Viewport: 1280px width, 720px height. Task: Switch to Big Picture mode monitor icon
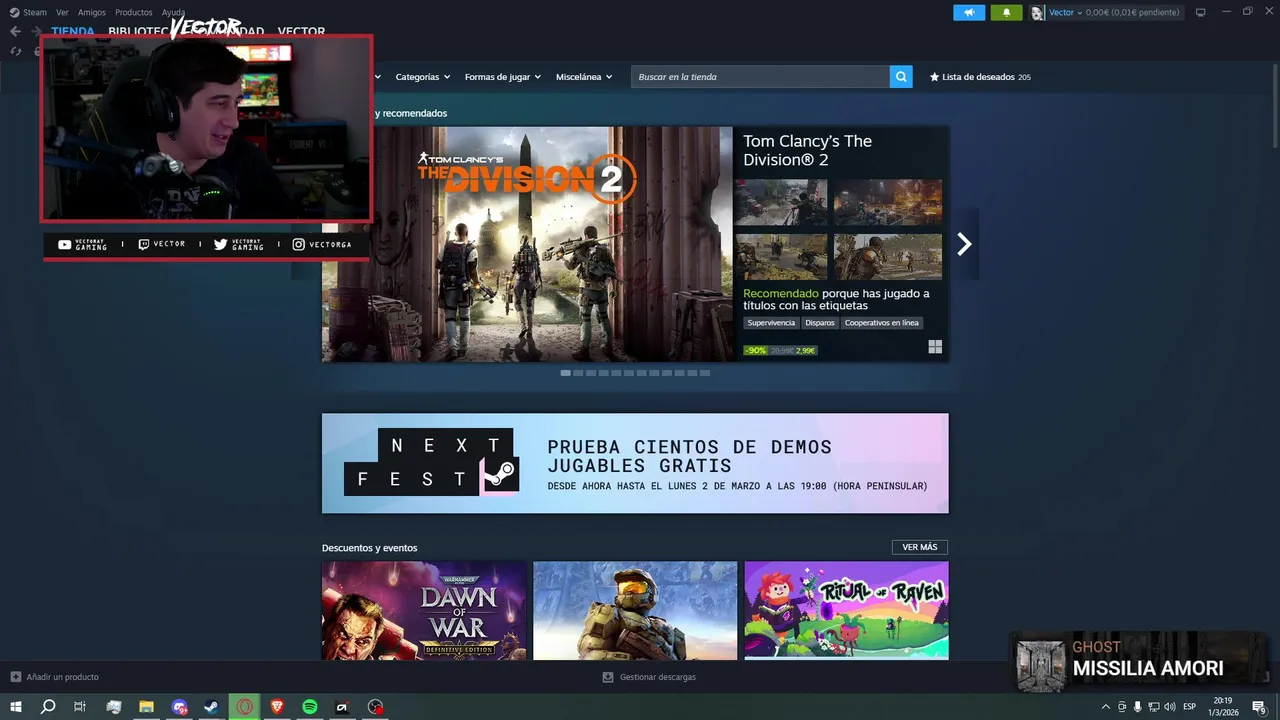1201,12
